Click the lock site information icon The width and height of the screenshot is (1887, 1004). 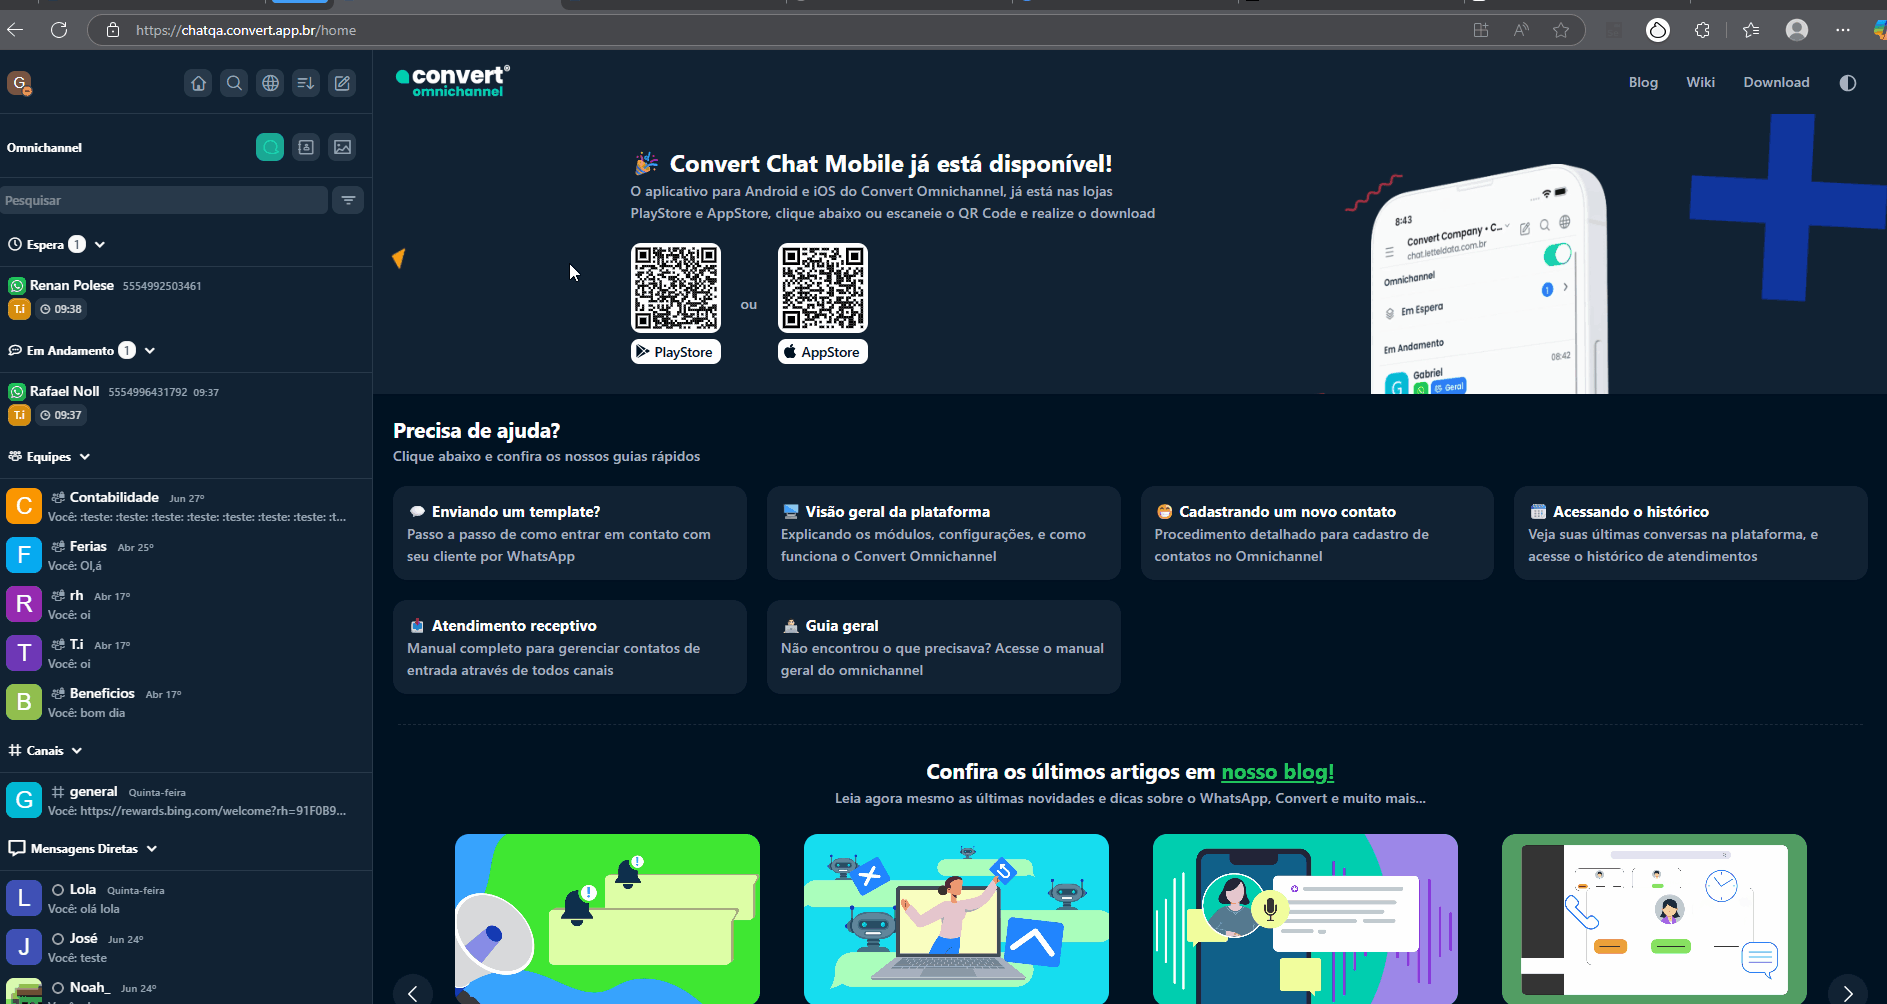pyautogui.click(x=113, y=30)
